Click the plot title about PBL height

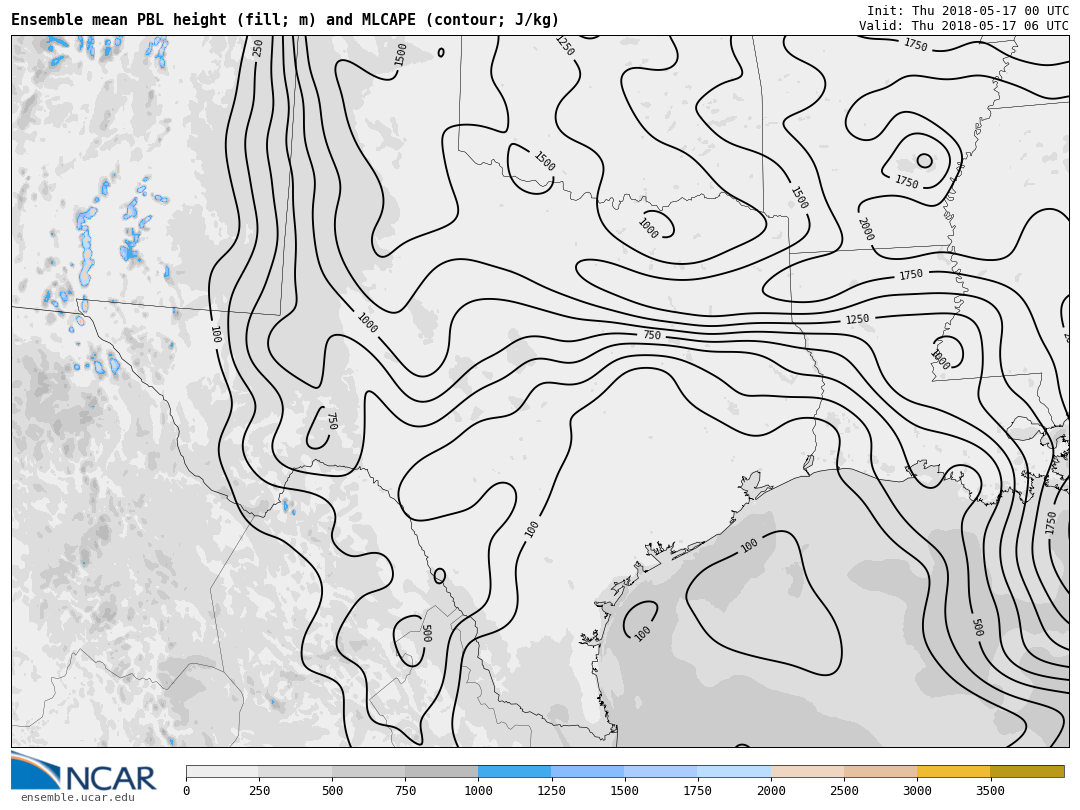click(x=285, y=20)
